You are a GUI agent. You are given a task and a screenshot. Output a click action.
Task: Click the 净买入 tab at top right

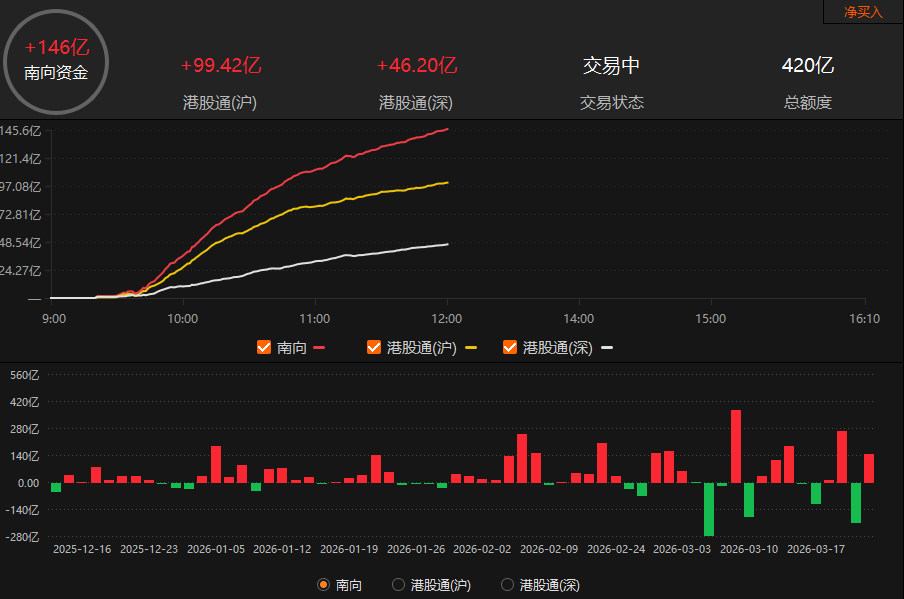point(863,12)
